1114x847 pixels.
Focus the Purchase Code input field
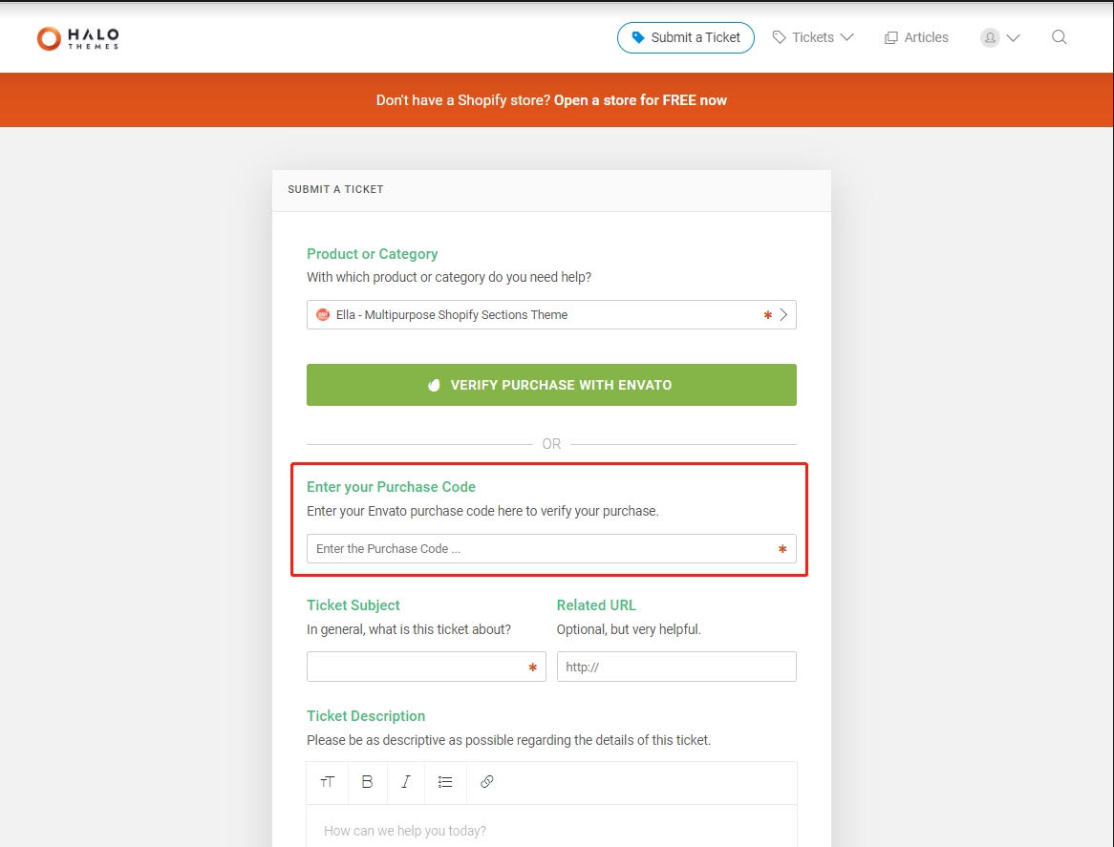click(x=551, y=549)
